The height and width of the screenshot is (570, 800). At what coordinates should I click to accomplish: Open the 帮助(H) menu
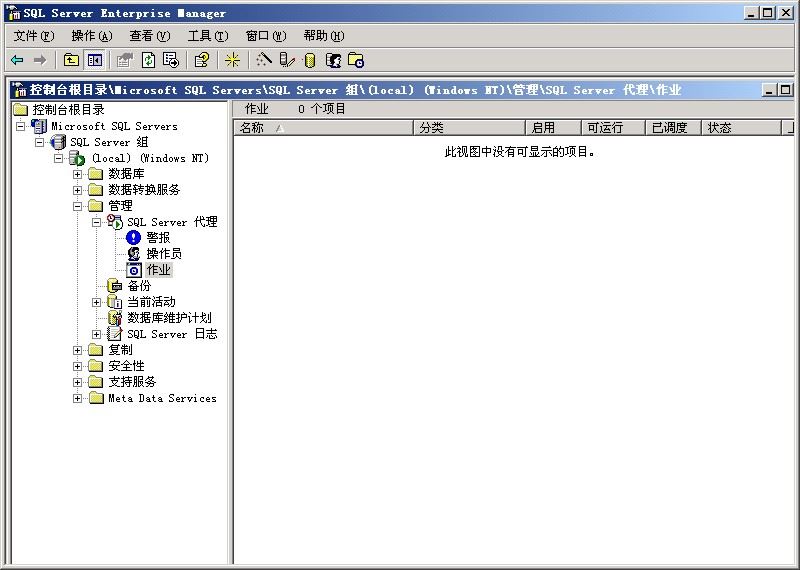click(x=324, y=36)
